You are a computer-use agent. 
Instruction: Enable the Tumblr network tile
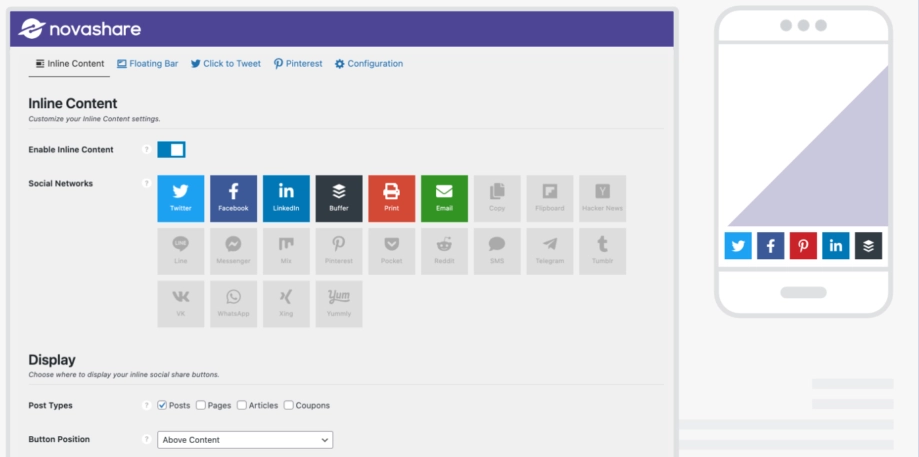click(x=603, y=251)
